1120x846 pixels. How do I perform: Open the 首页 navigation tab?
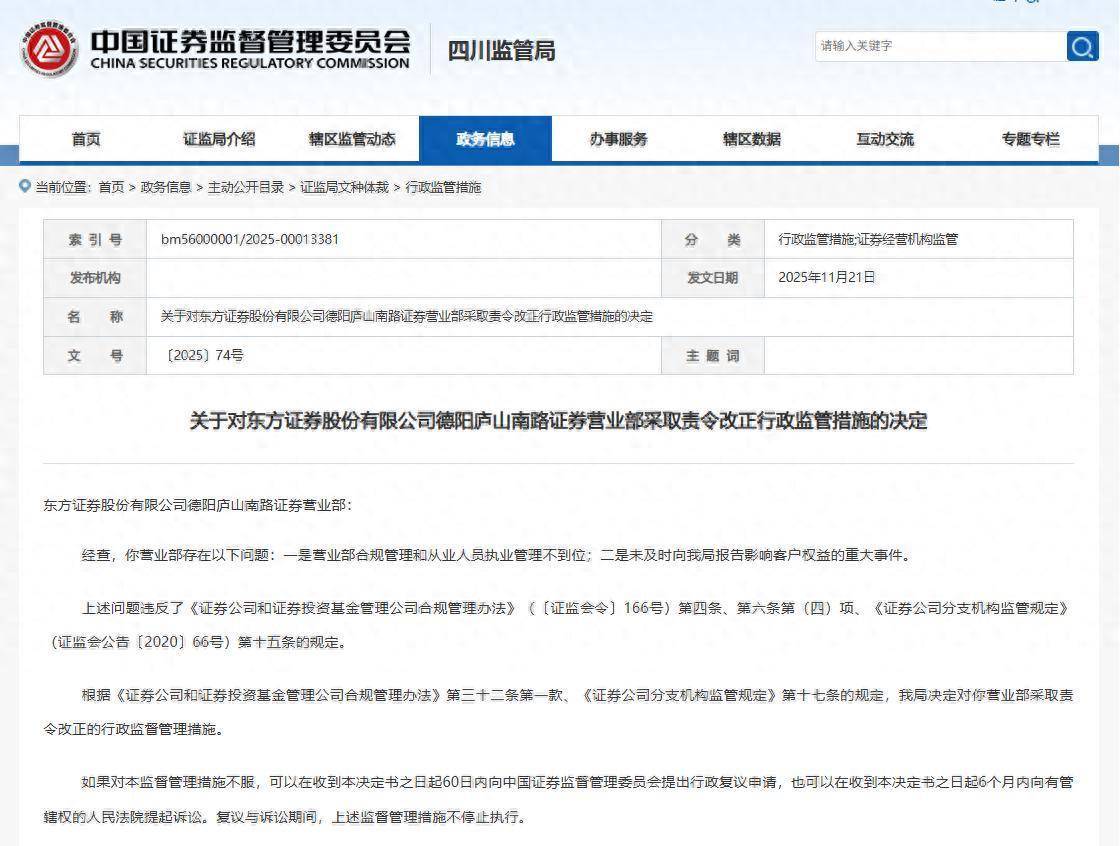[86, 139]
